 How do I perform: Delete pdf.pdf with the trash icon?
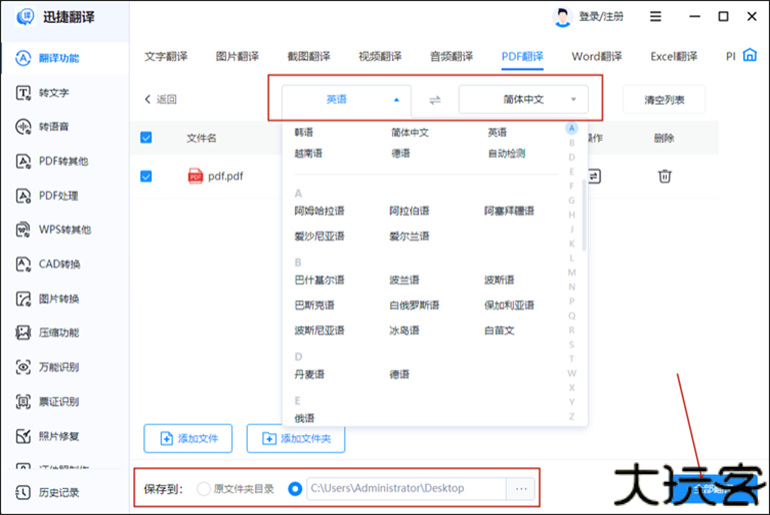[x=664, y=176]
